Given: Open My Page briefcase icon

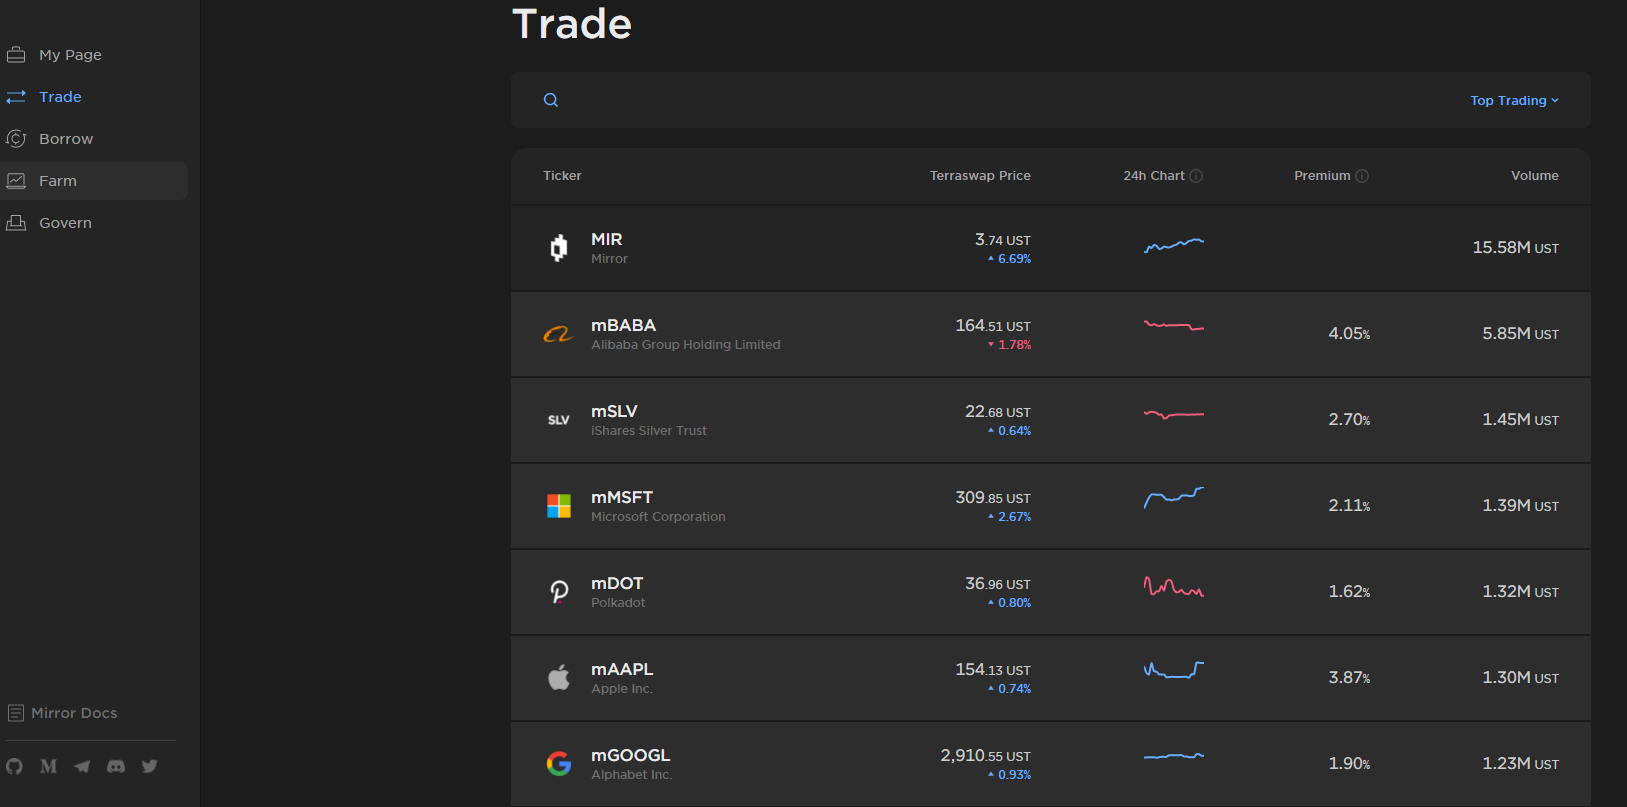Looking at the screenshot, I should (16, 54).
